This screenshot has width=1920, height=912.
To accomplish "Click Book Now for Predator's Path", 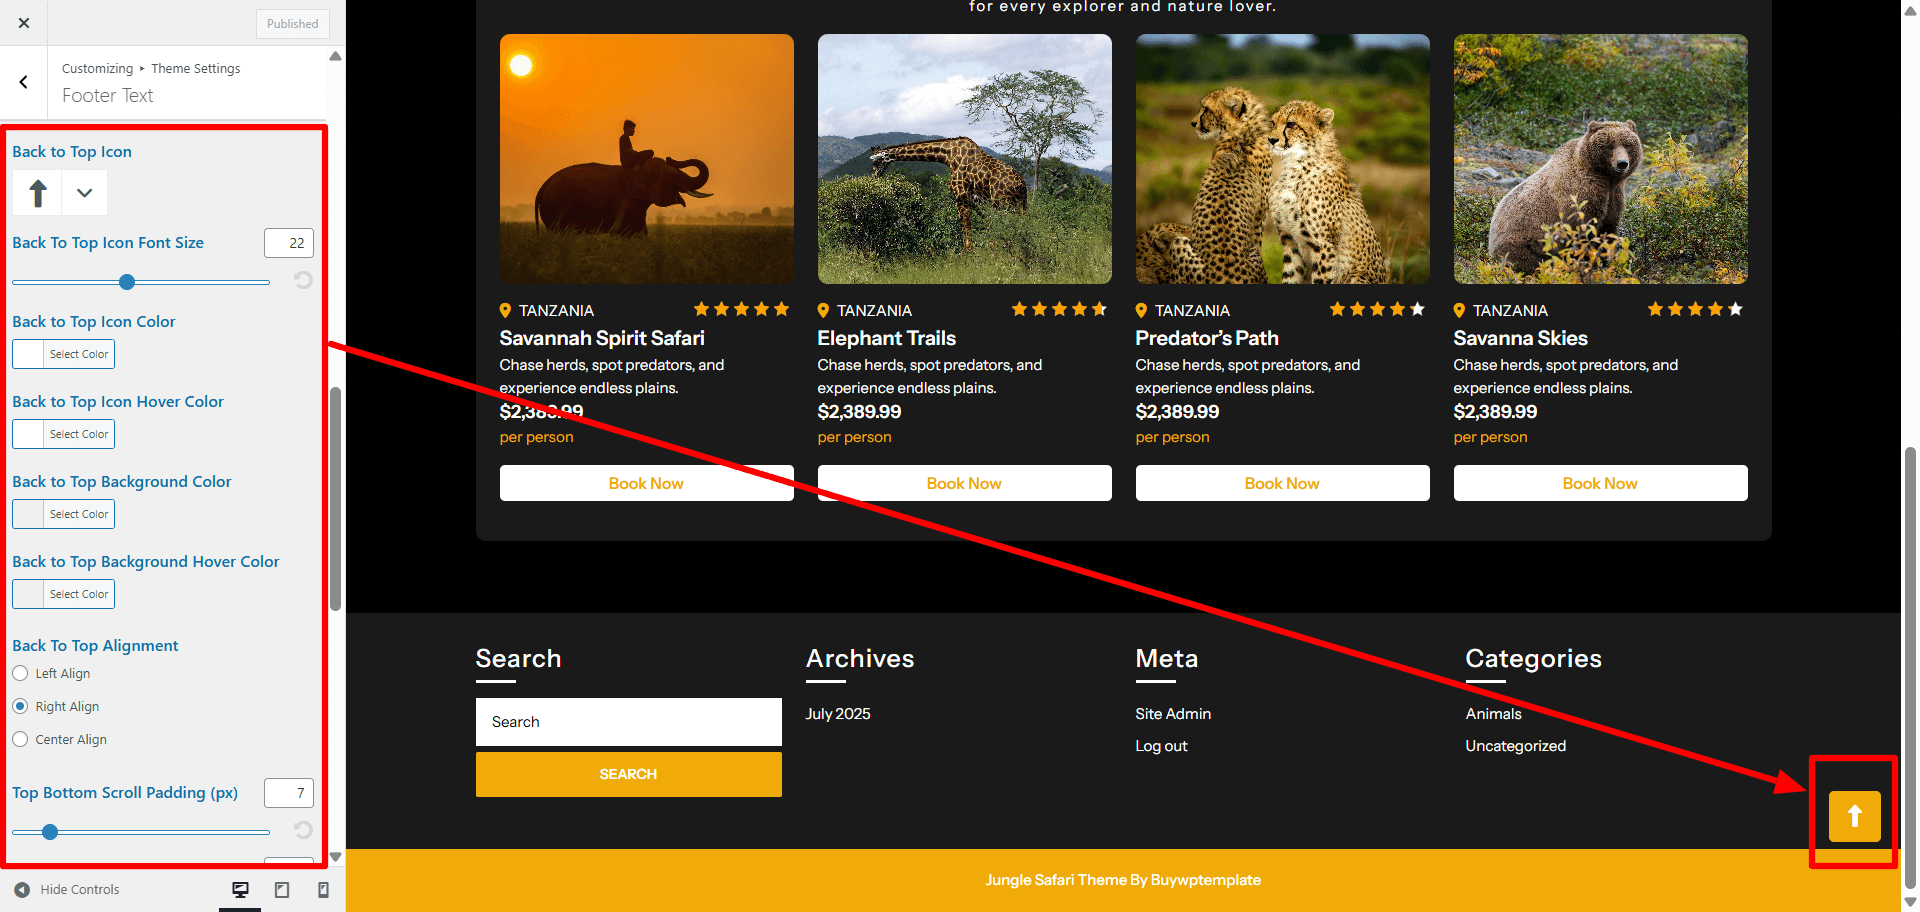I will coord(1283,483).
